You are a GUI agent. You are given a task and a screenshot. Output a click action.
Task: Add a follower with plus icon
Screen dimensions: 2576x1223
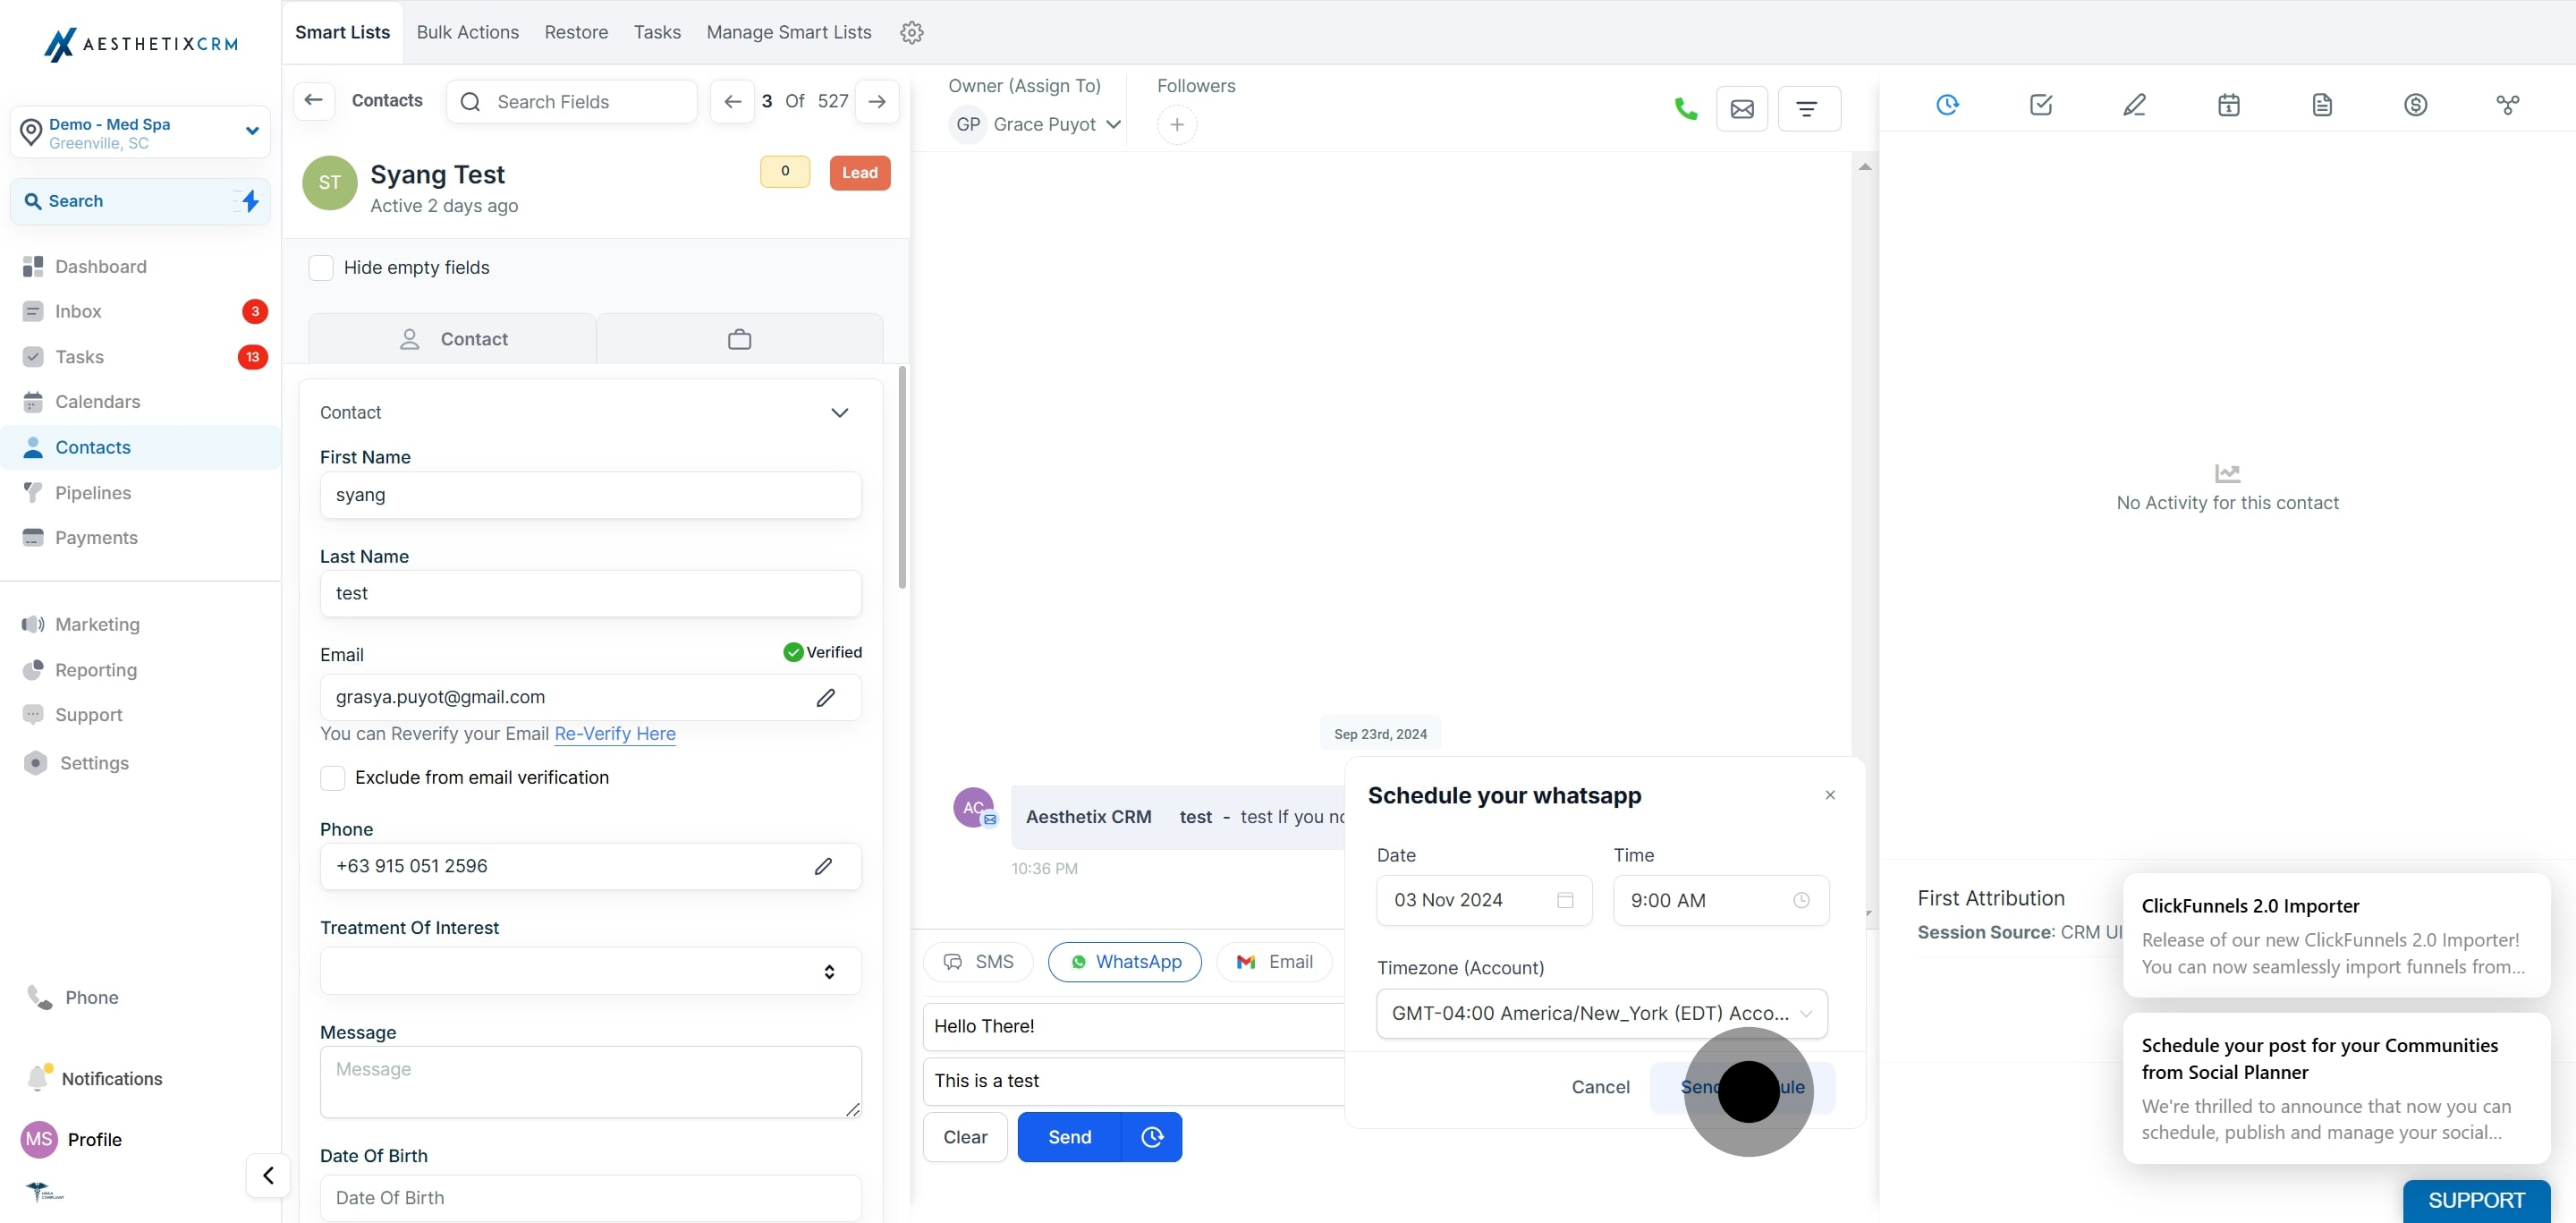click(x=1177, y=125)
